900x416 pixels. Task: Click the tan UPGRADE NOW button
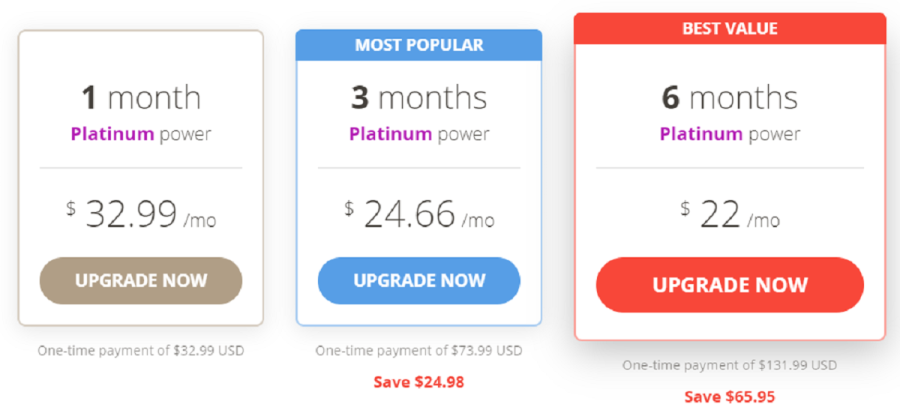pyautogui.click(x=141, y=281)
